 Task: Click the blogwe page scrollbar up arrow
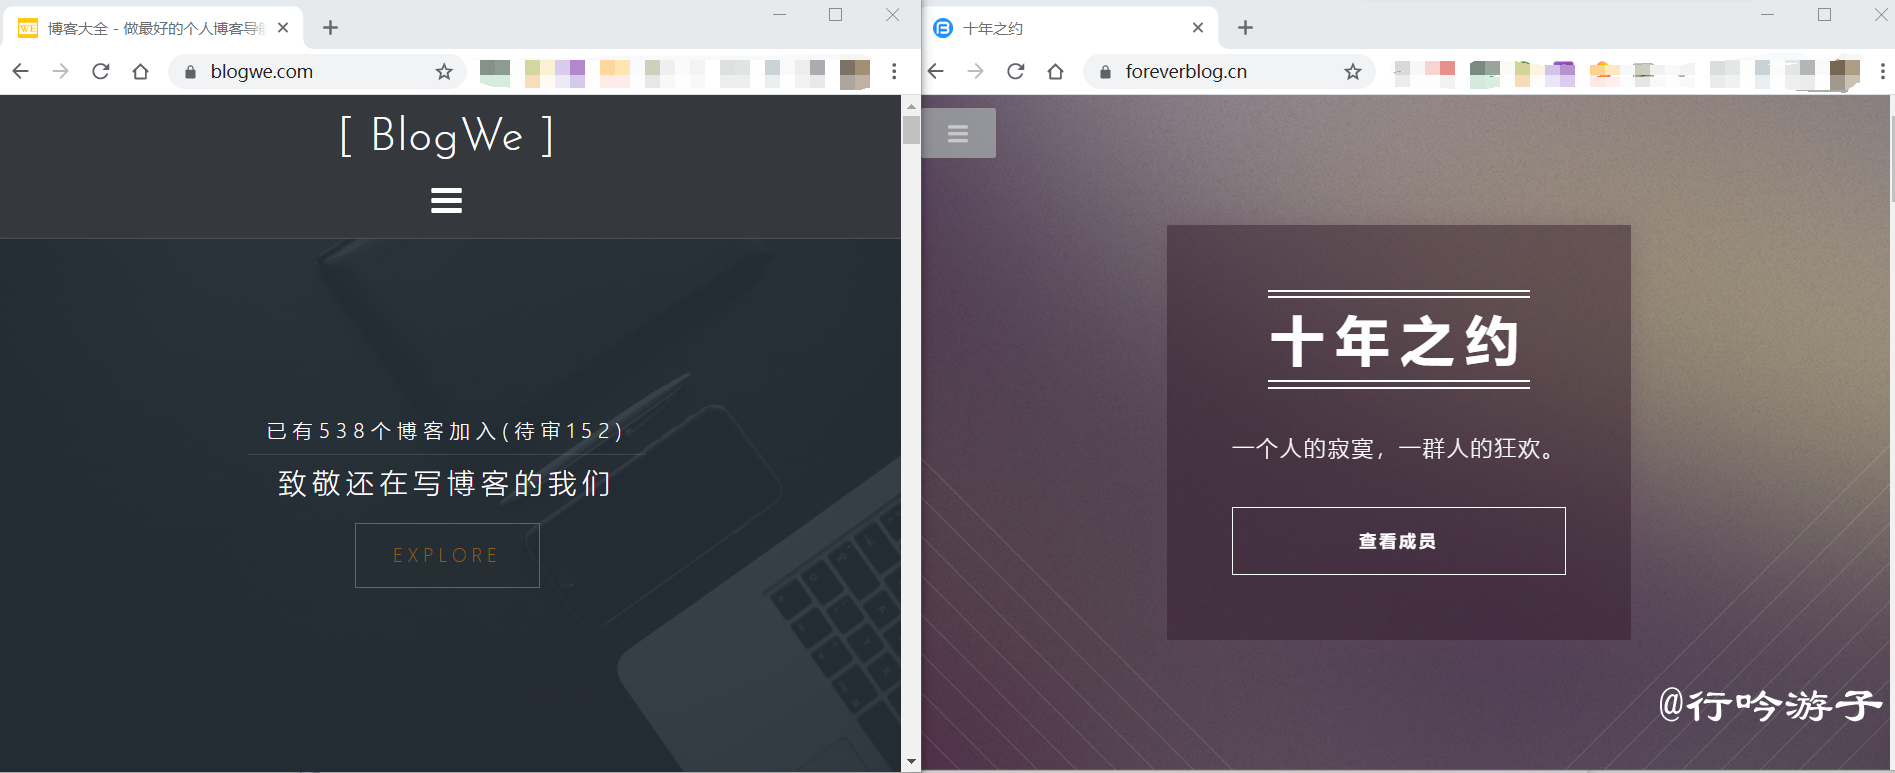click(x=911, y=105)
